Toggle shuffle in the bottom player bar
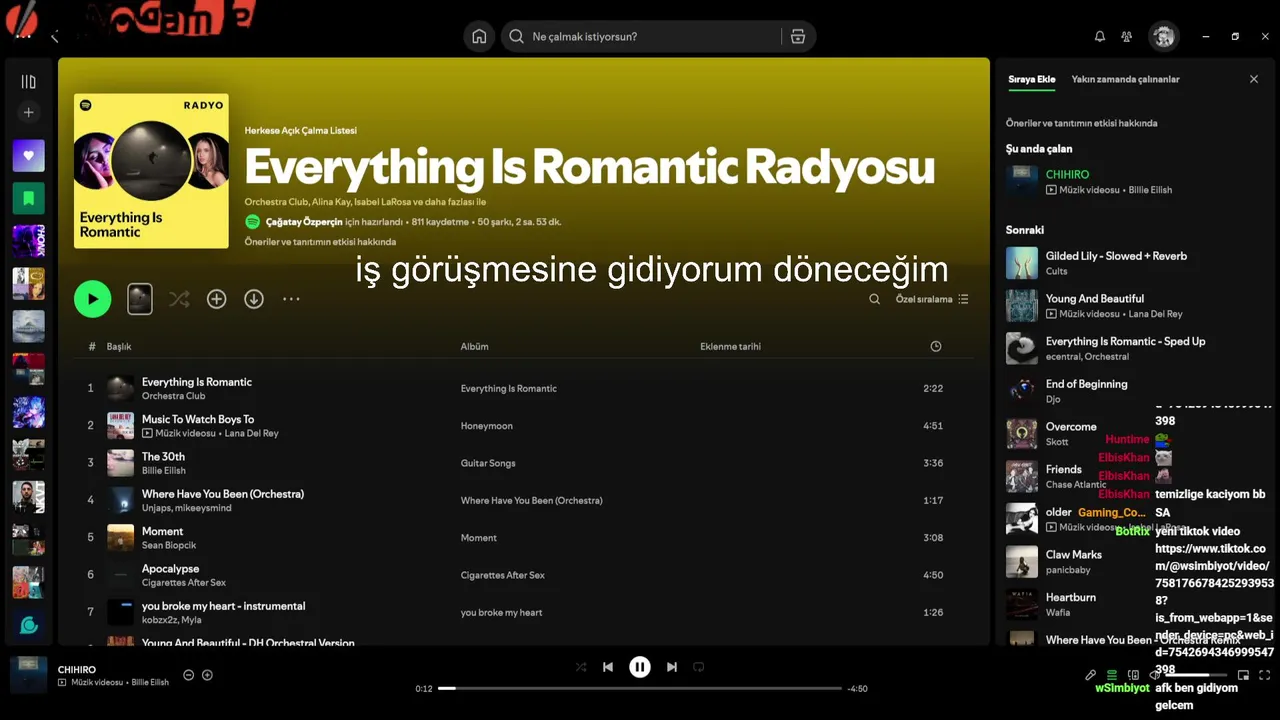This screenshot has height=720, width=1280. point(581,667)
